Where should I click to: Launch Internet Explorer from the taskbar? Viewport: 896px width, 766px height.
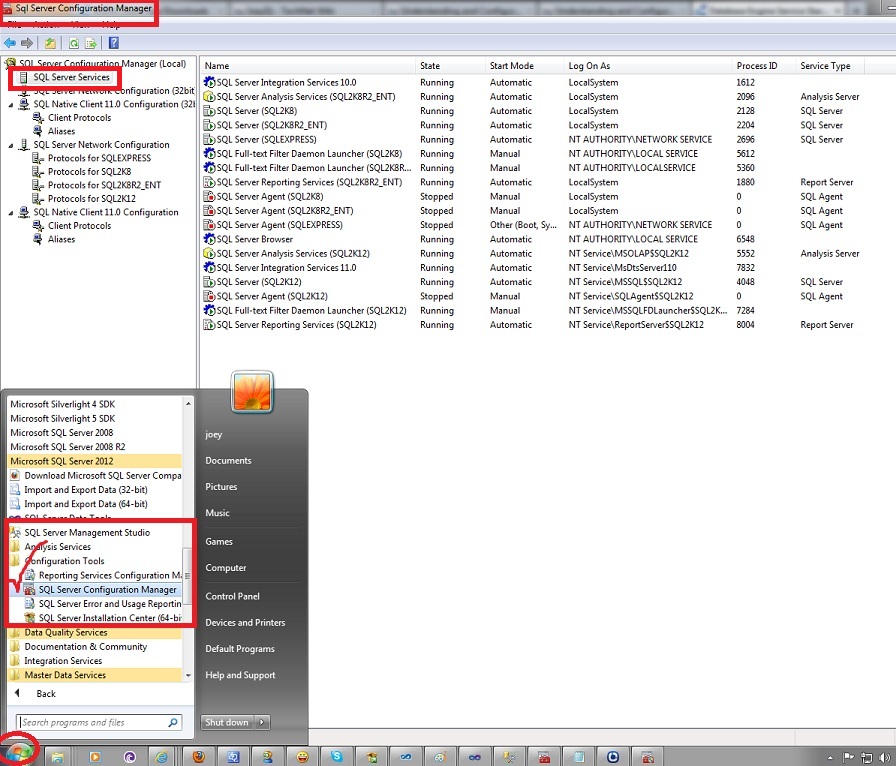162,757
